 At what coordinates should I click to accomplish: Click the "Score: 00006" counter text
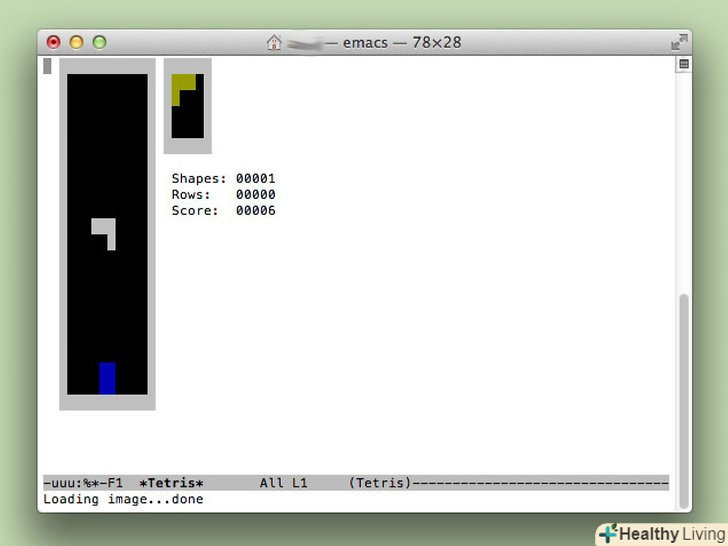coord(223,210)
